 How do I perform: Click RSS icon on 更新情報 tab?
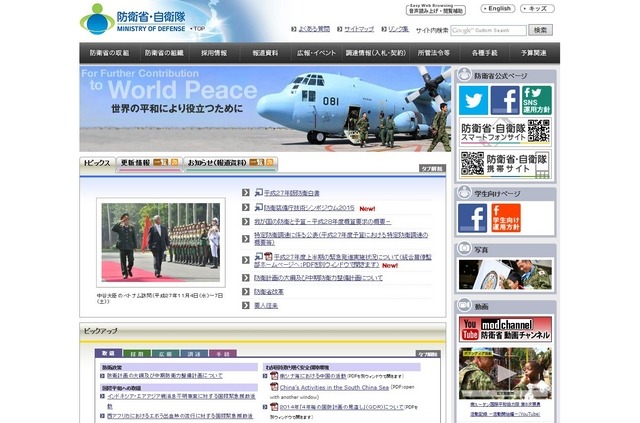click(174, 163)
